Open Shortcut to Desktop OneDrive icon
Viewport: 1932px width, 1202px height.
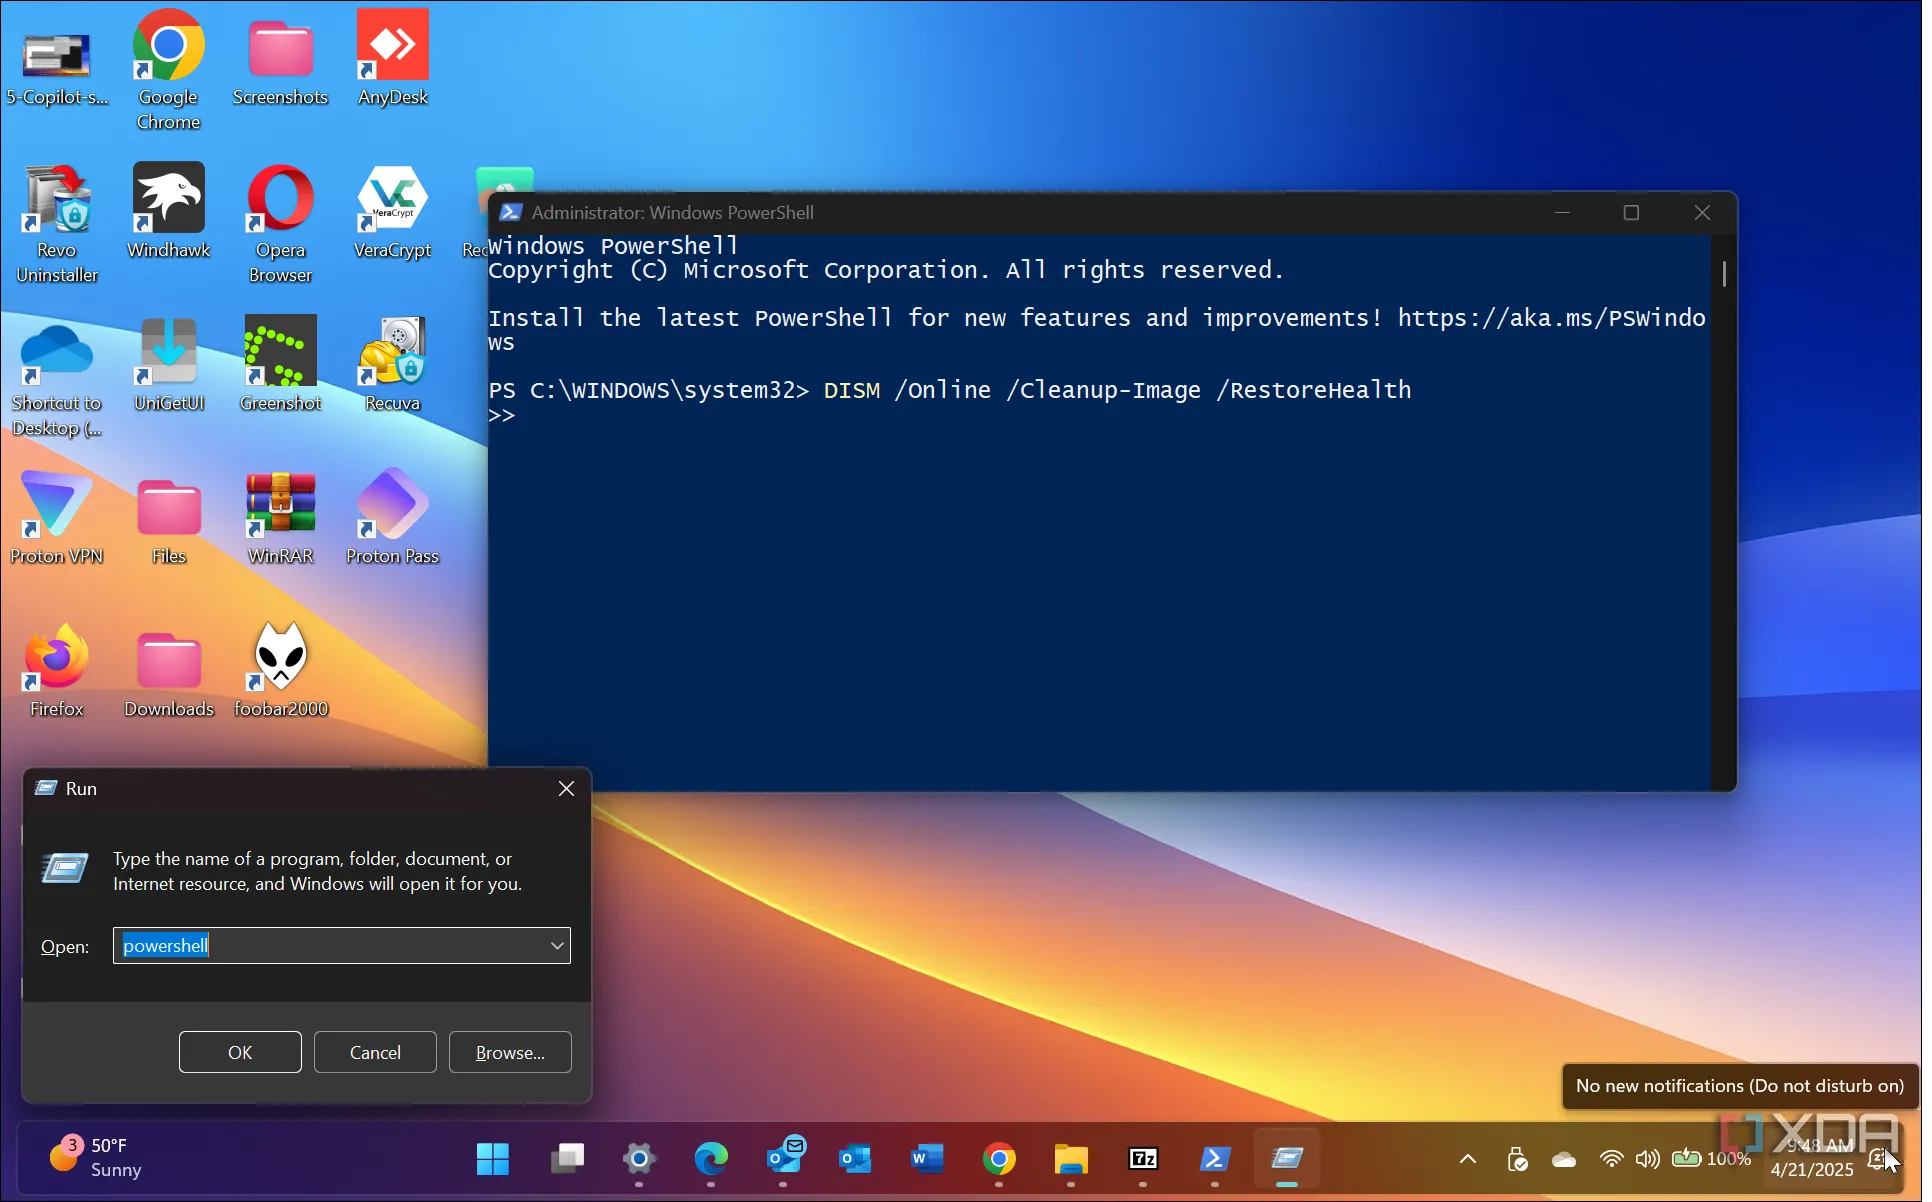pyautogui.click(x=57, y=378)
